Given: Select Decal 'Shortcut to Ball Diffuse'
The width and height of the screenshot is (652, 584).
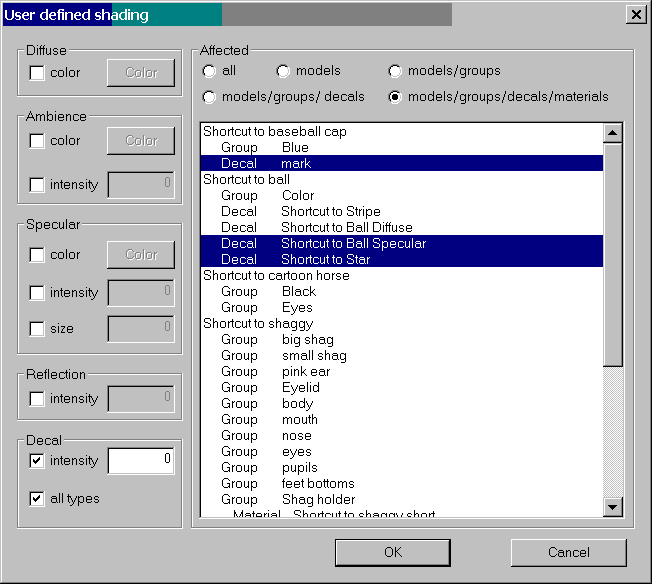Looking at the screenshot, I should (402, 228).
